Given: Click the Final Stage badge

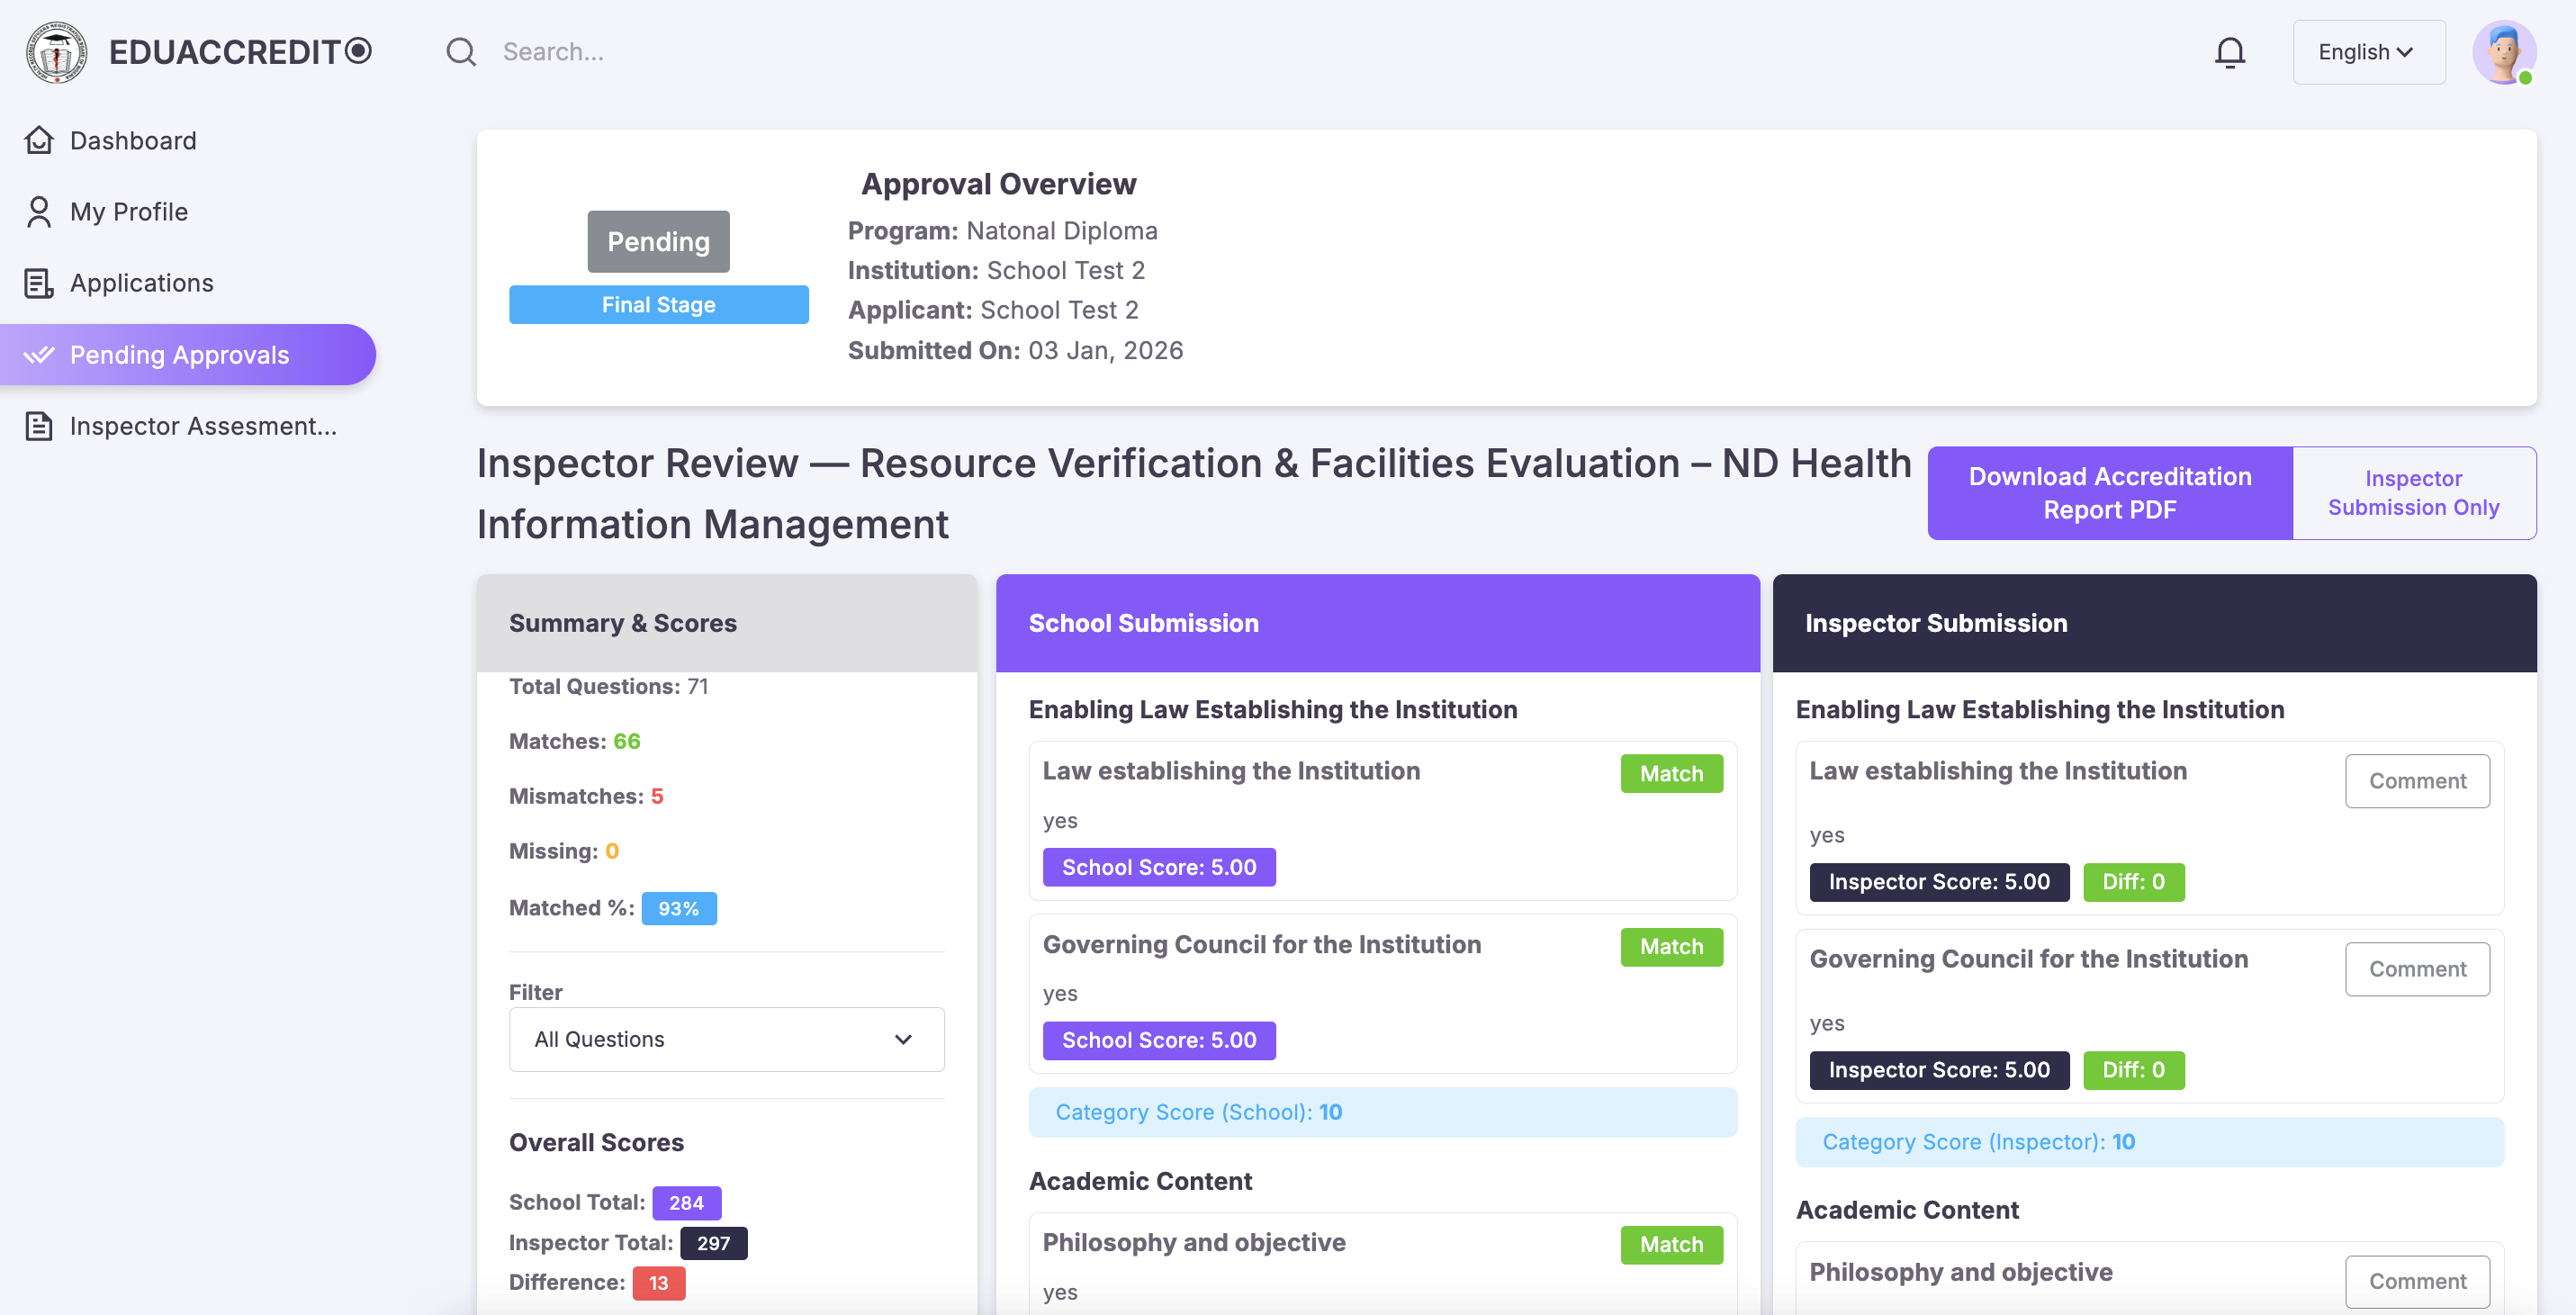Looking at the screenshot, I should [658, 305].
